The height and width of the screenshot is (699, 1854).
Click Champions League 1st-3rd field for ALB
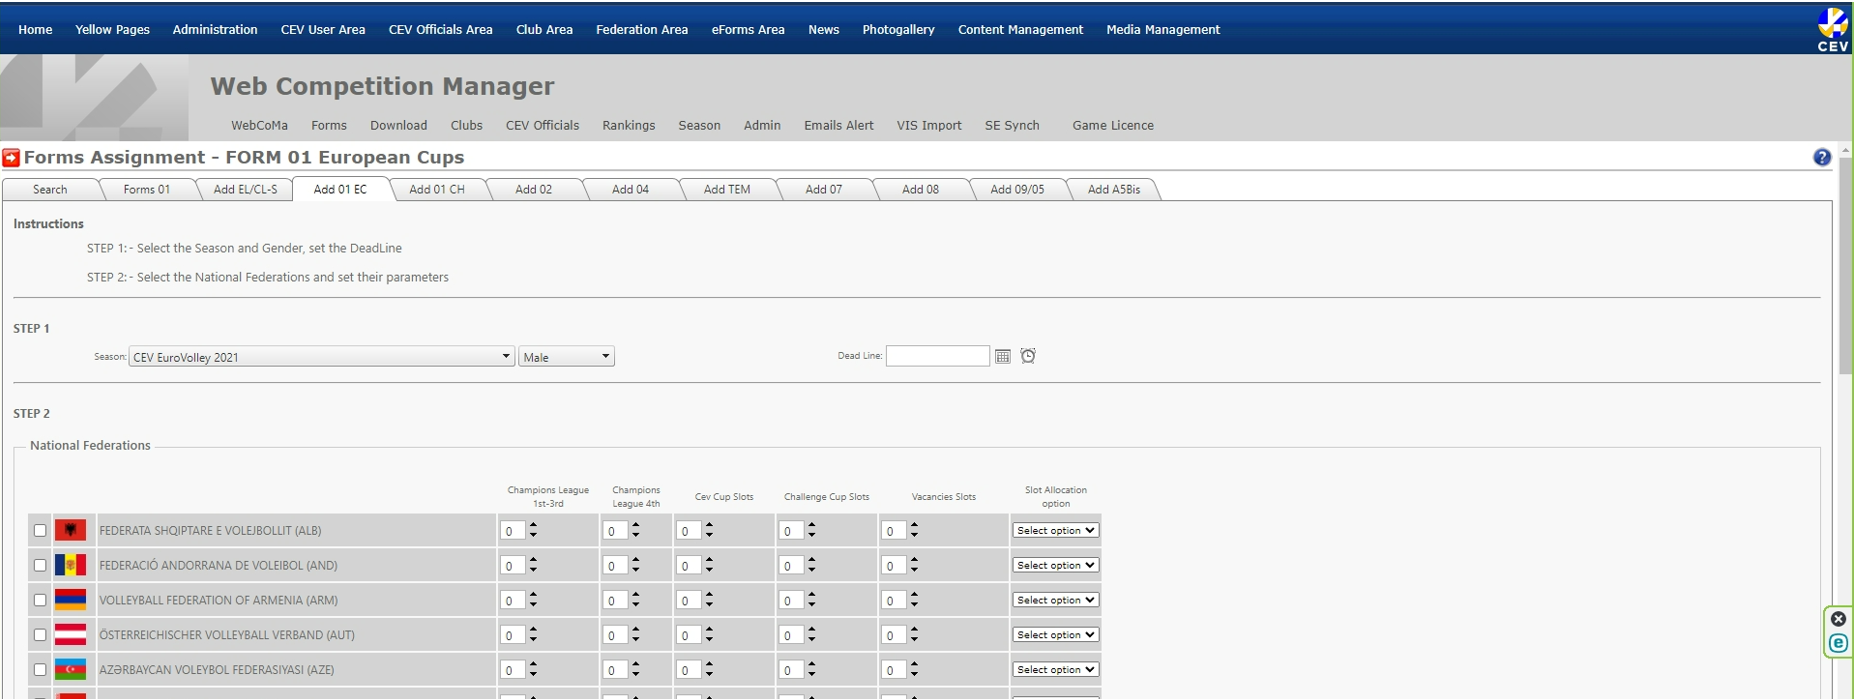(512, 531)
